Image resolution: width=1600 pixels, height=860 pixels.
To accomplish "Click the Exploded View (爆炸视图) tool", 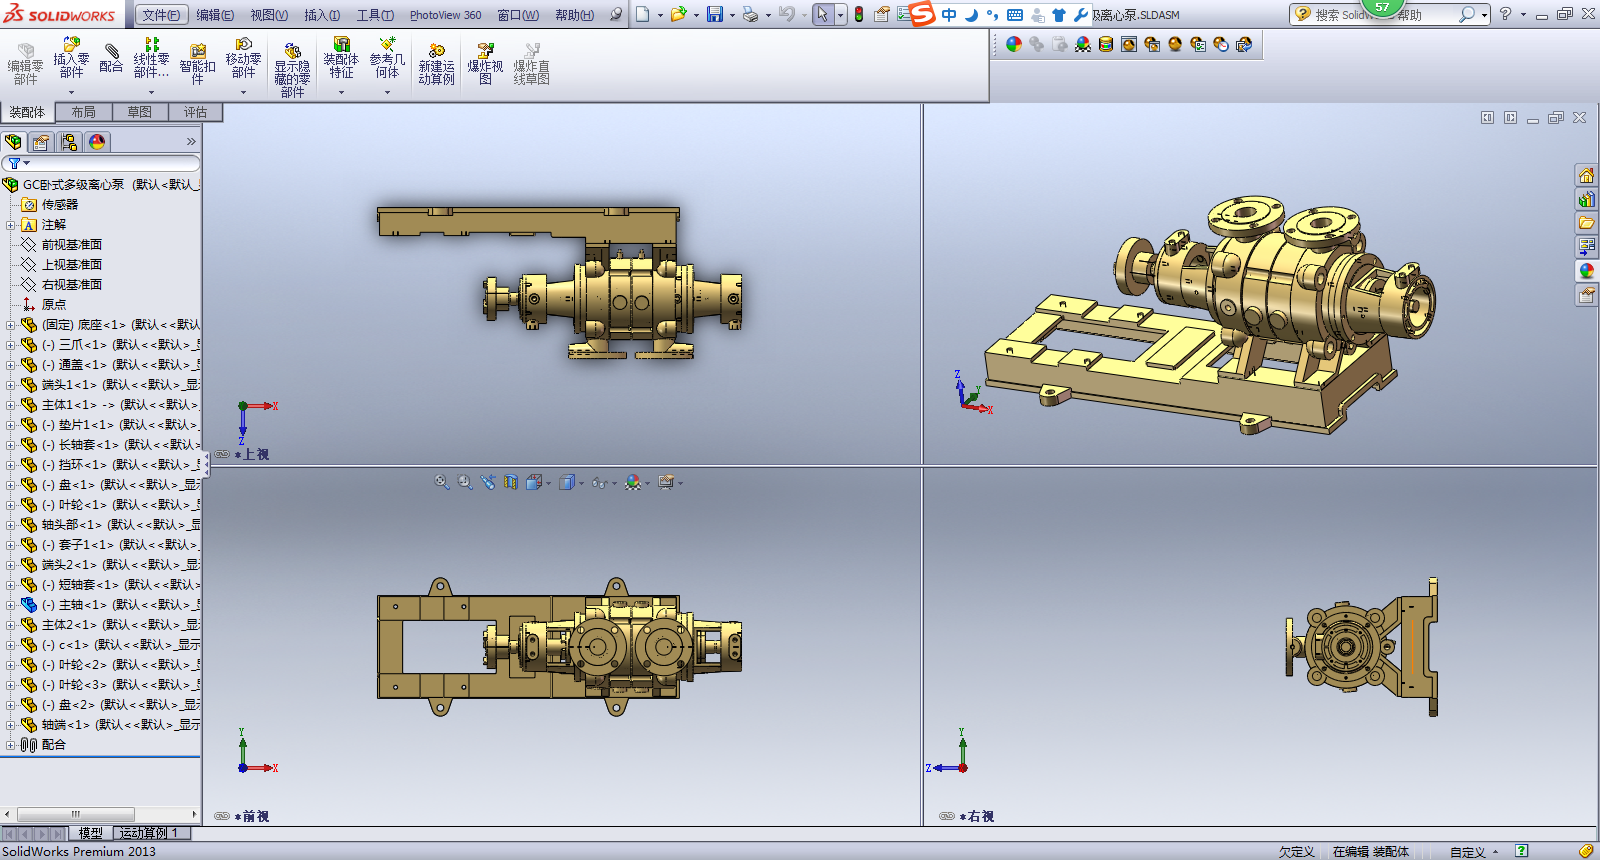I will click(485, 63).
